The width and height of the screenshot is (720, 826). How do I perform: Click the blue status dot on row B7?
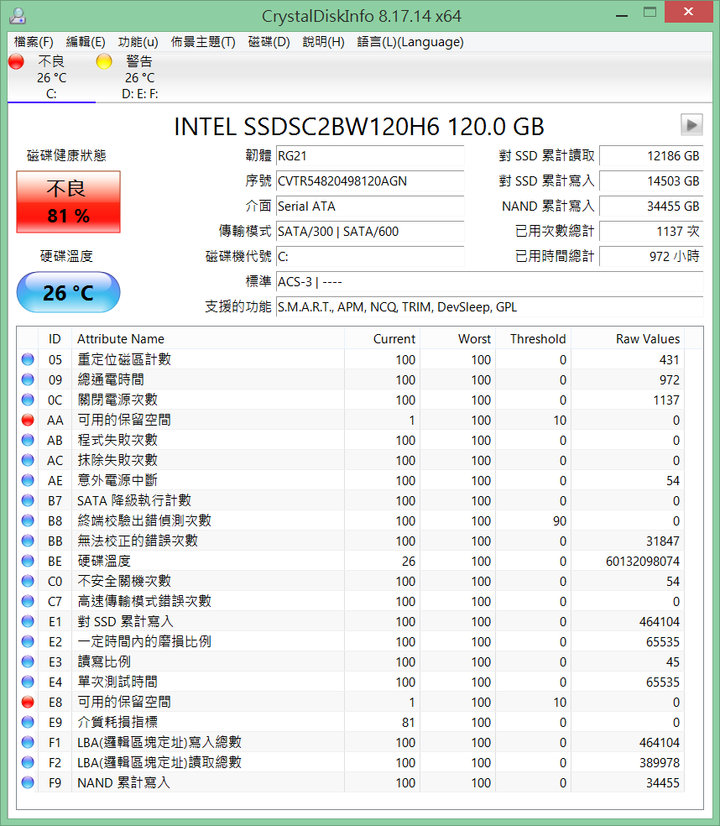click(28, 500)
